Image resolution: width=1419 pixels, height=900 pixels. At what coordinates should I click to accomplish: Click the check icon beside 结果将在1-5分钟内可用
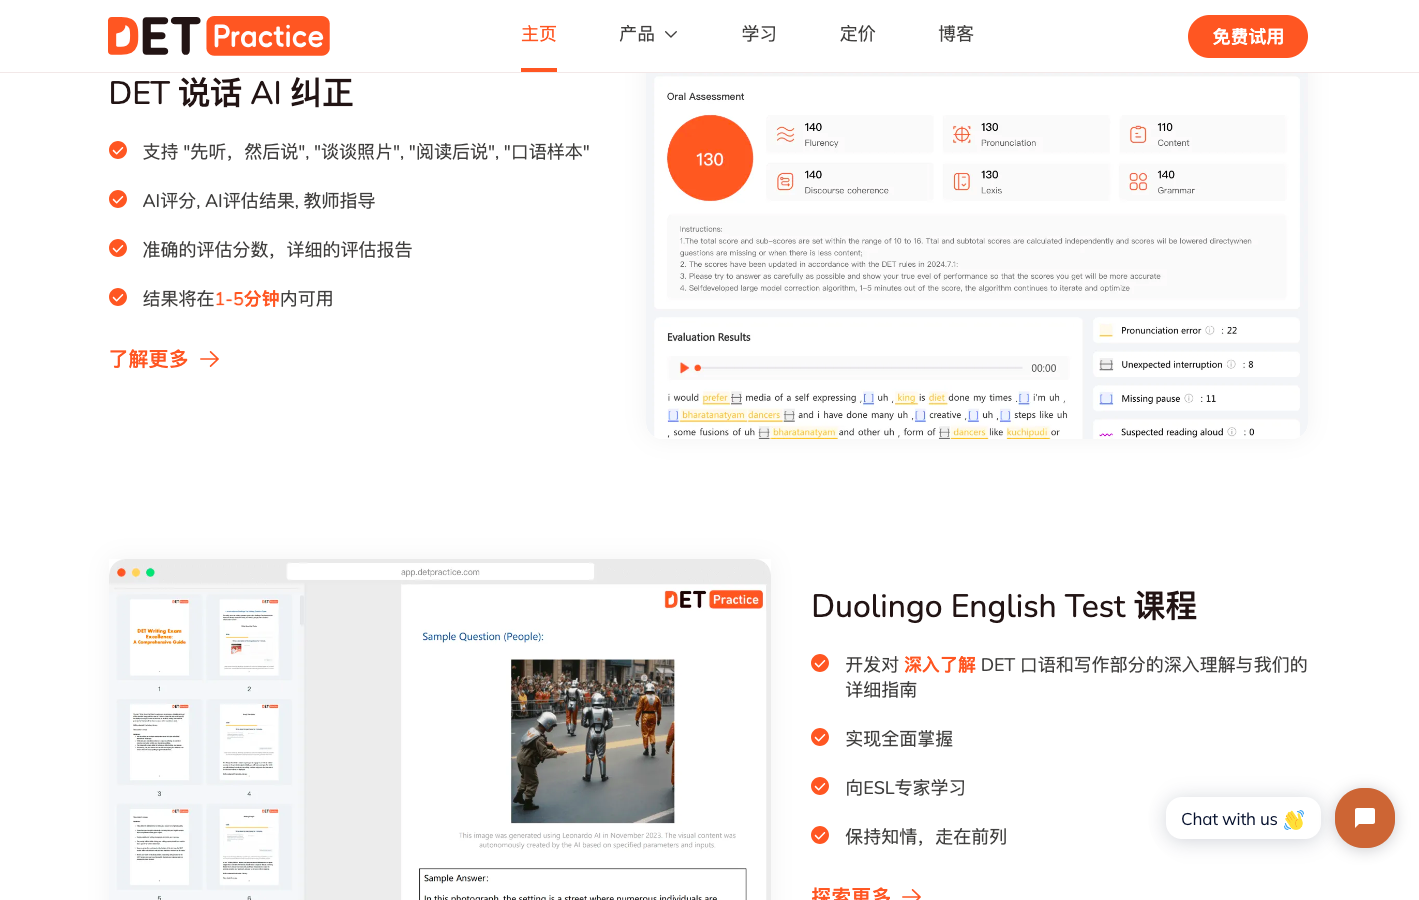click(x=118, y=297)
